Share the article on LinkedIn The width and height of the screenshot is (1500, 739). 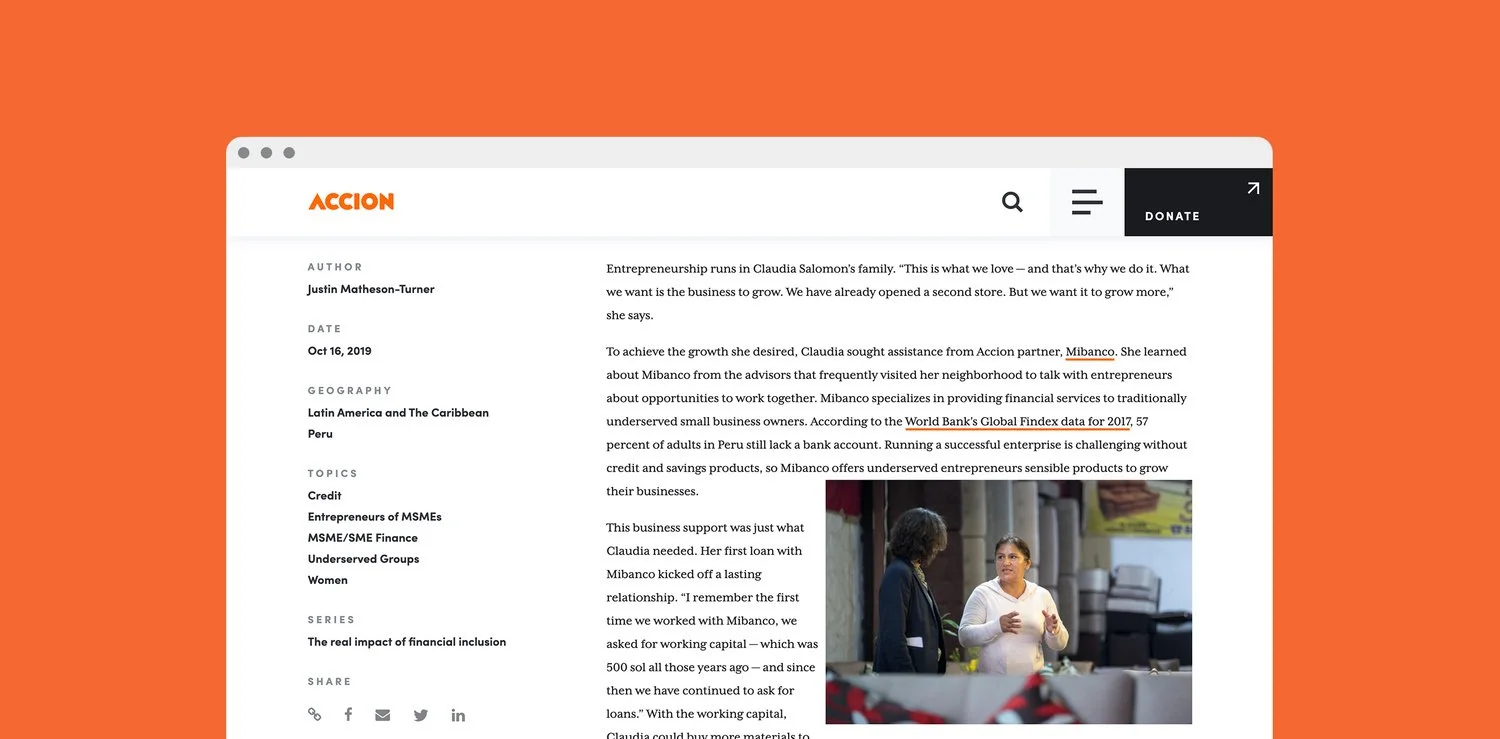pyautogui.click(x=458, y=715)
